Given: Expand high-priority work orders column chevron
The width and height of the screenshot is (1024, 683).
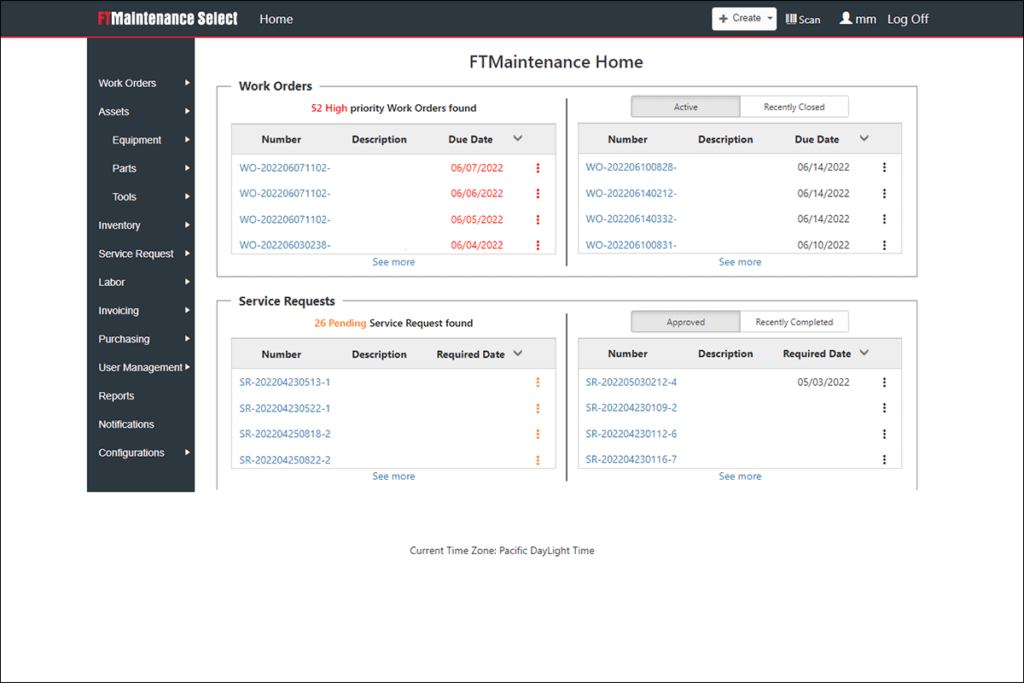Looking at the screenshot, I should click(518, 138).
